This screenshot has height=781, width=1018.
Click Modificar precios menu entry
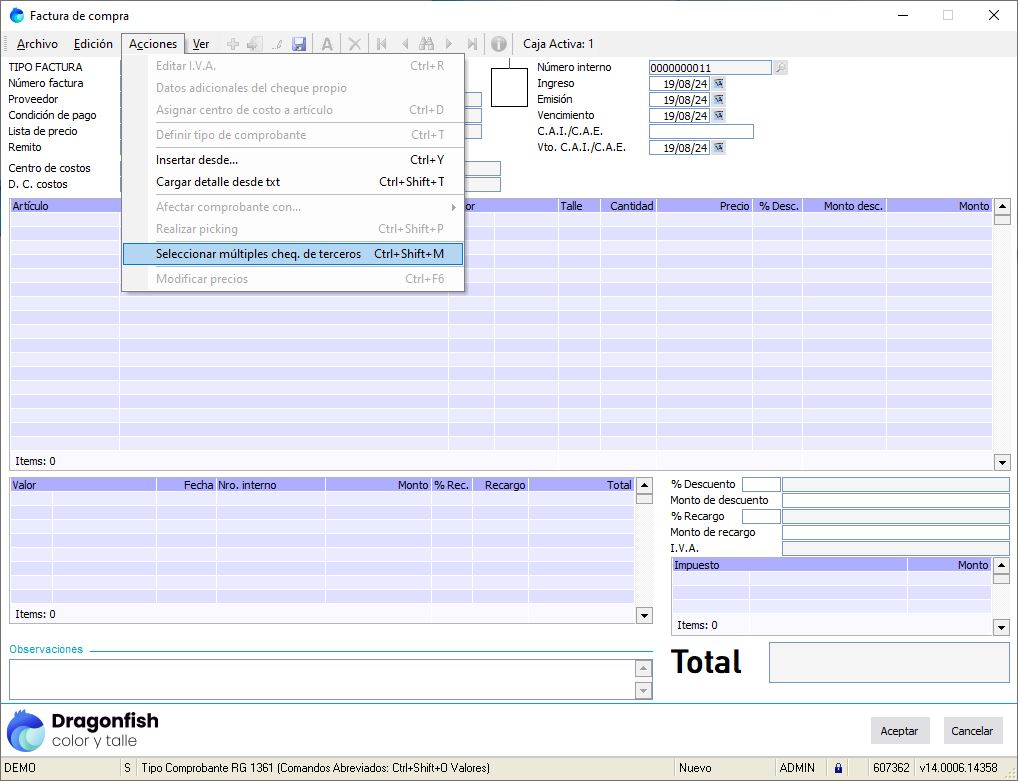click(293, 279)
